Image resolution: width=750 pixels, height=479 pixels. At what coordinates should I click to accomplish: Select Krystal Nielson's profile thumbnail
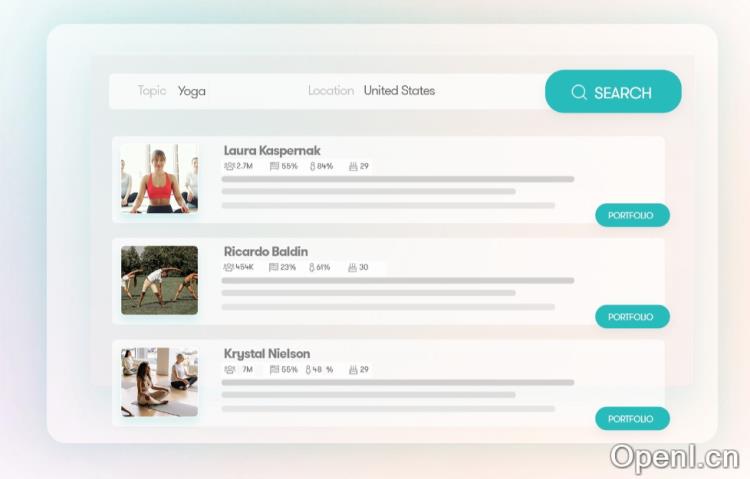coord(159,382)
